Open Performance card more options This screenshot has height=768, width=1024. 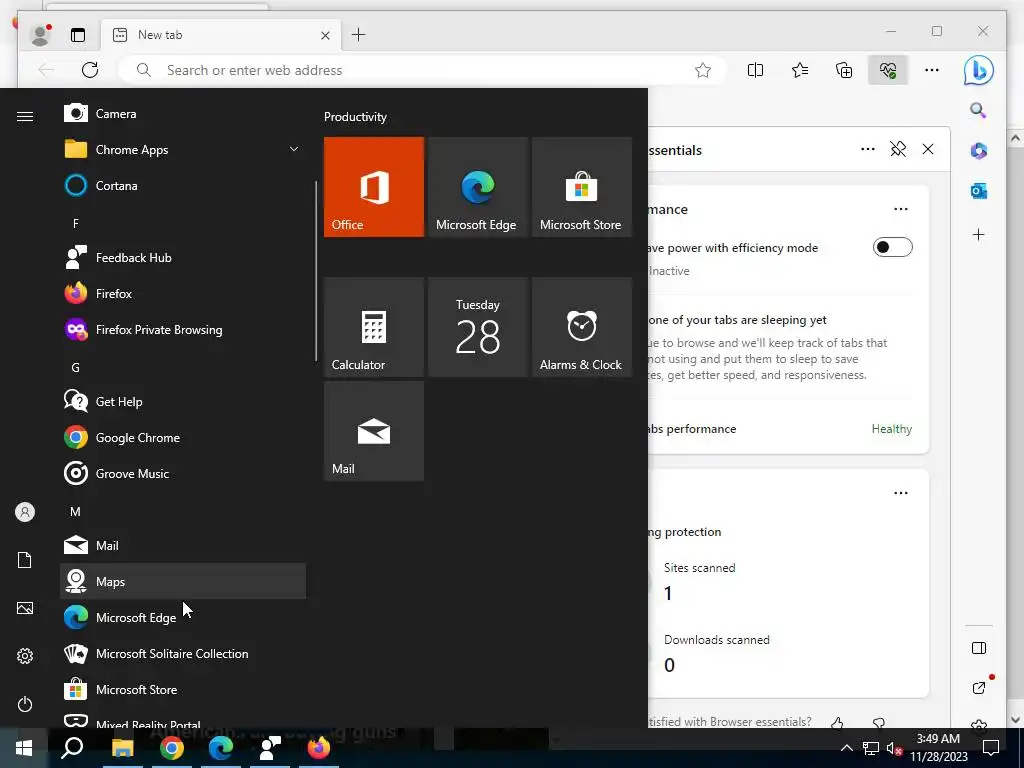(901, 209)
